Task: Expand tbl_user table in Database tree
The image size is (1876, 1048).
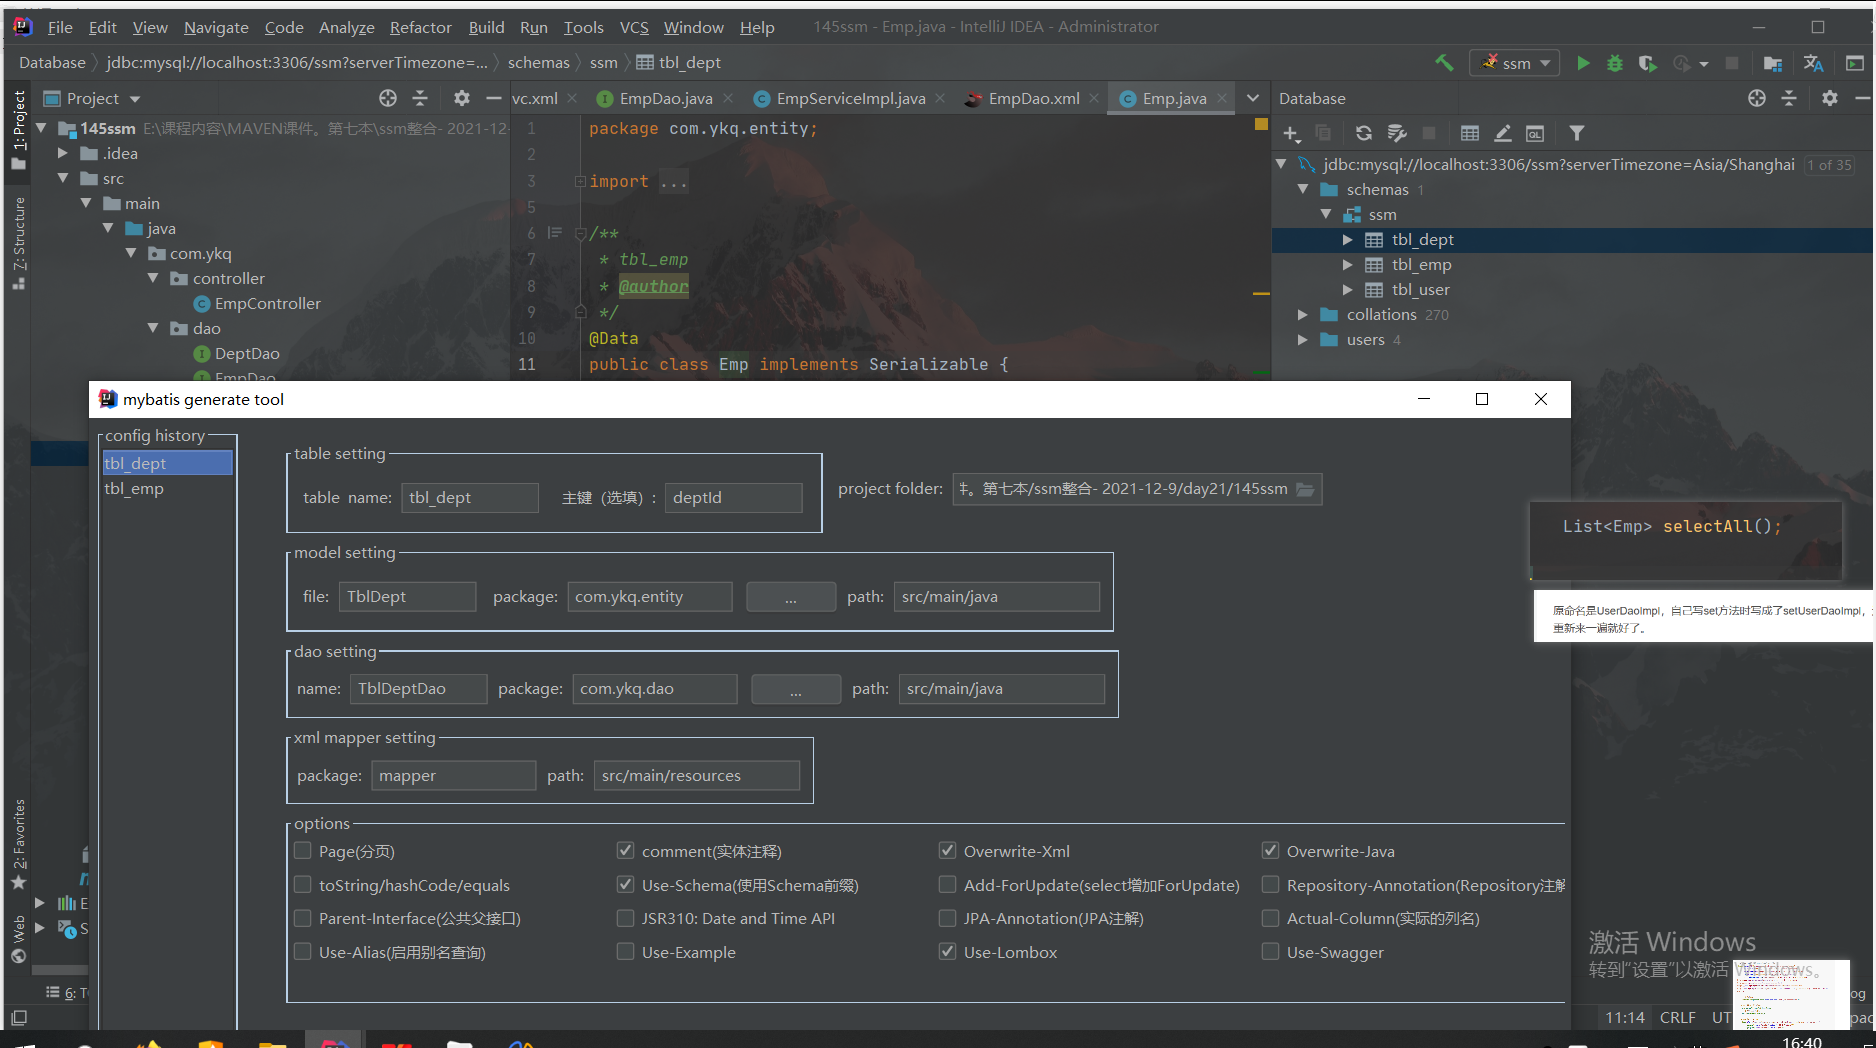Action: 1347,290
